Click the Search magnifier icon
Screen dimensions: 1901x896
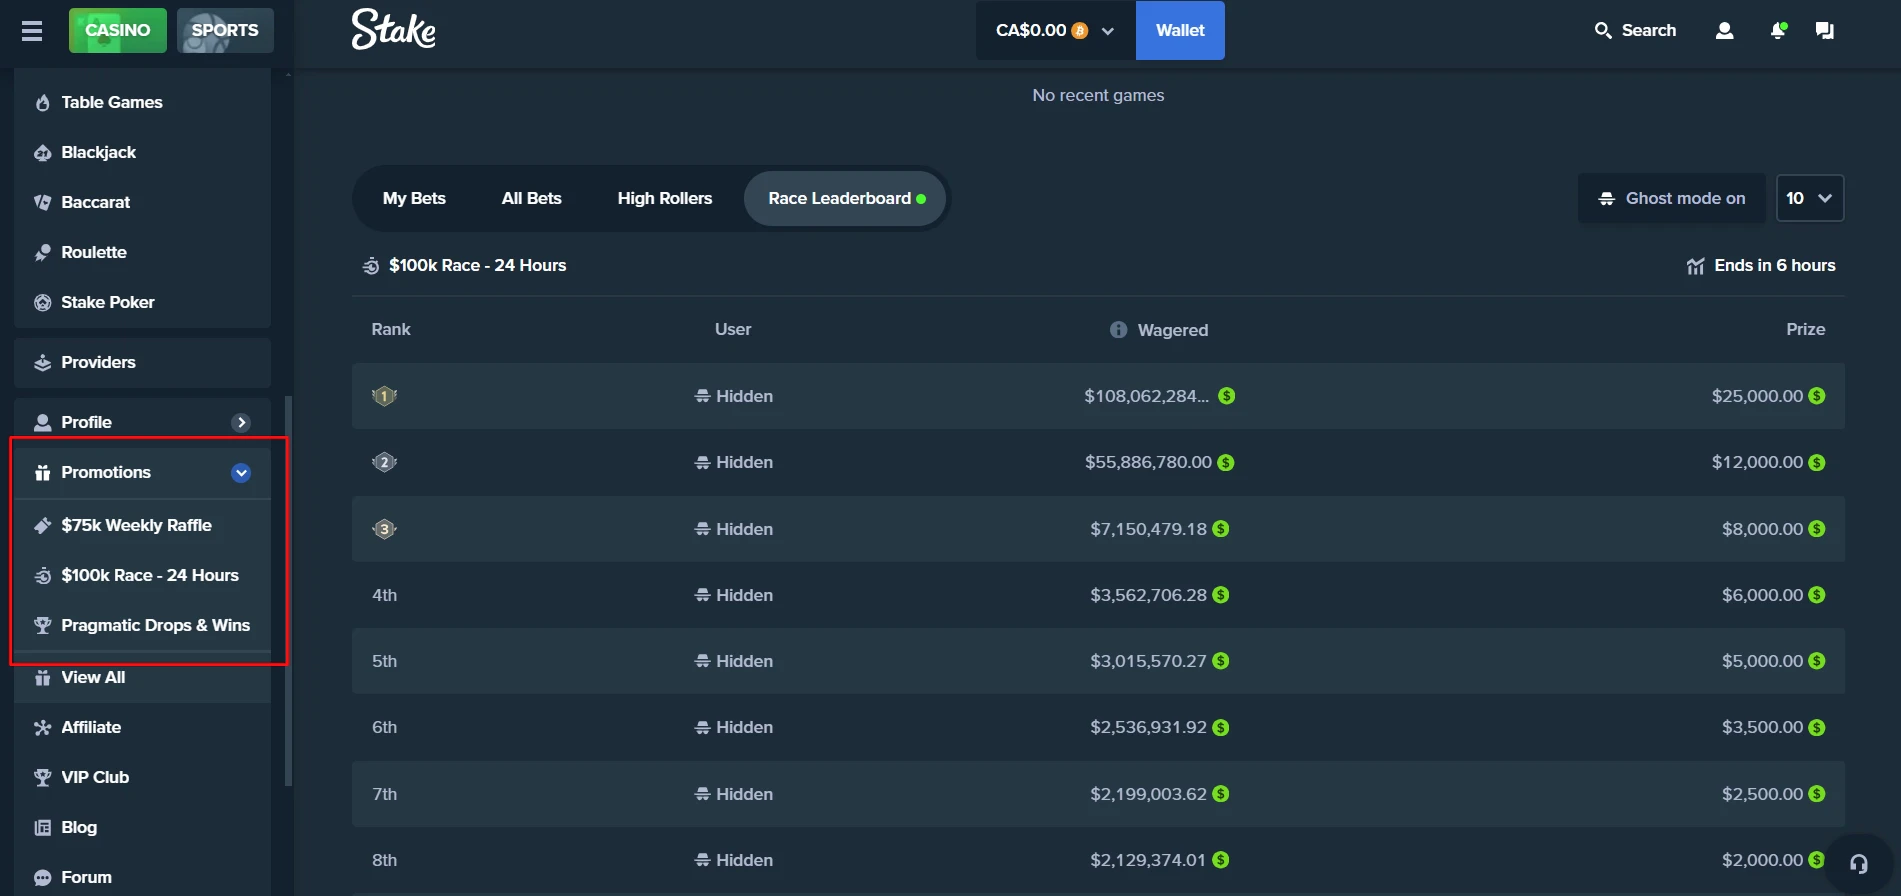pos(1603,31)
